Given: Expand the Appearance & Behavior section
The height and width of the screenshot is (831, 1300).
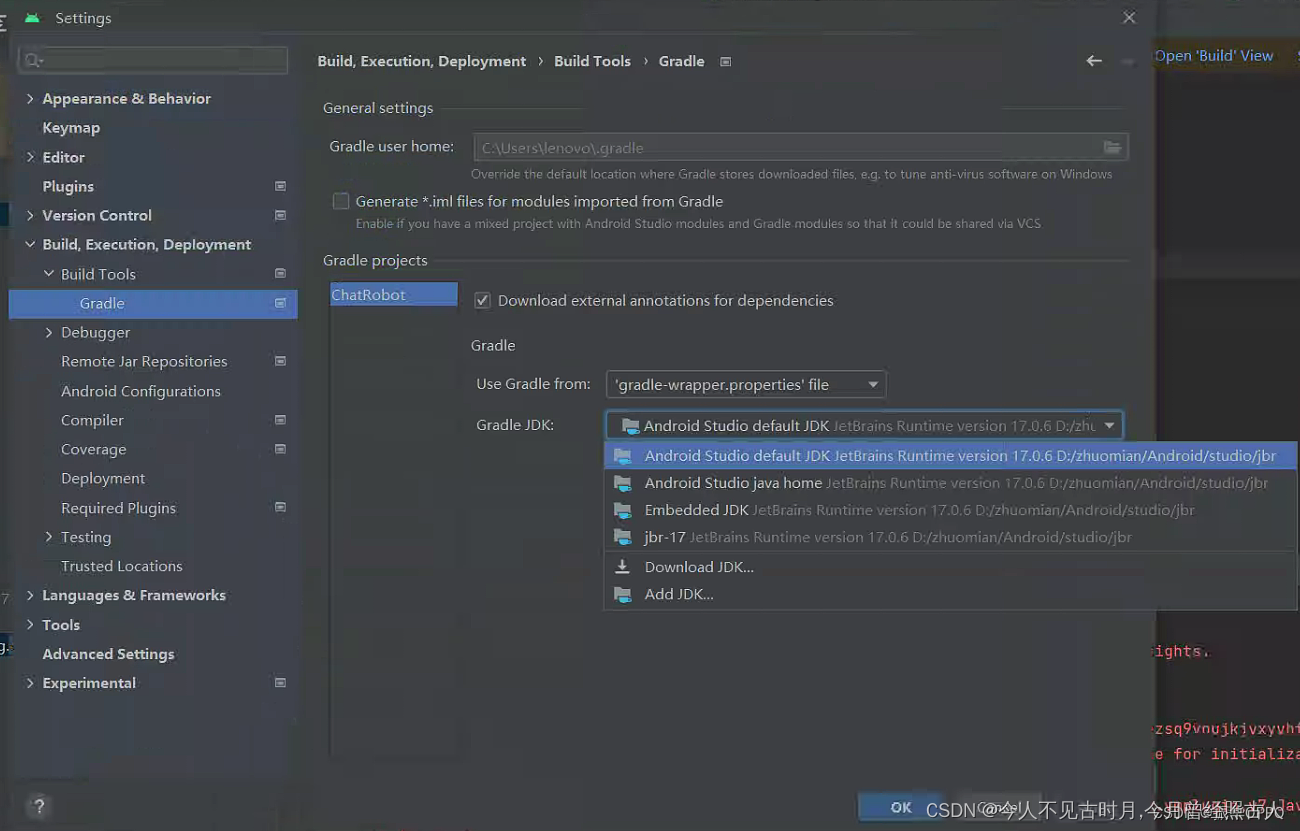Looking at the screenshot, I should tap(31, 98).
